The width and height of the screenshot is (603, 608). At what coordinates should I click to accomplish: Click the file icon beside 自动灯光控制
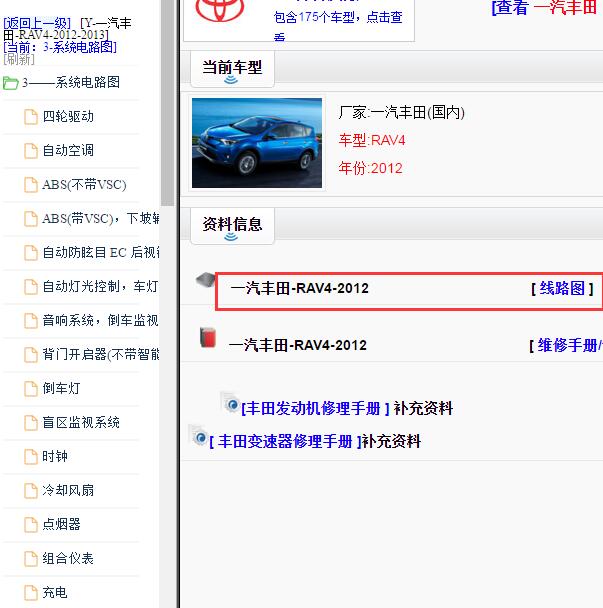[x=31, y=287]
